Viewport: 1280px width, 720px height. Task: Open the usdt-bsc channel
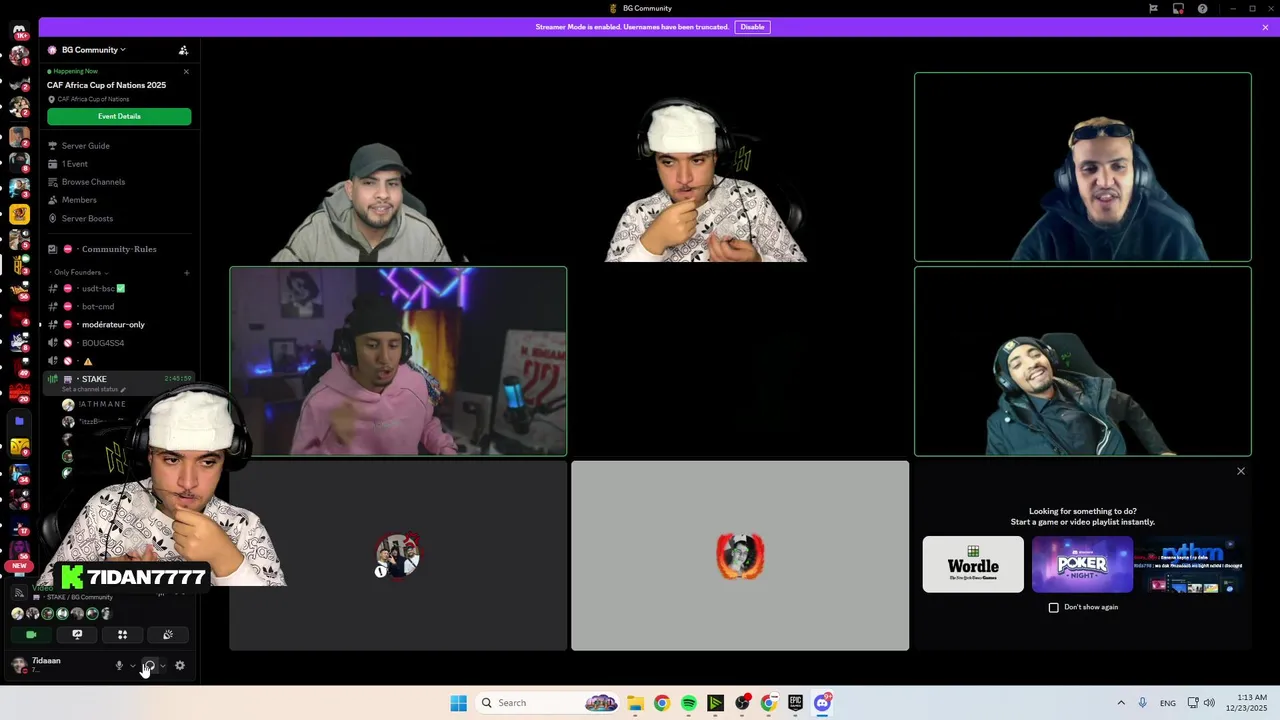point(118,289)
